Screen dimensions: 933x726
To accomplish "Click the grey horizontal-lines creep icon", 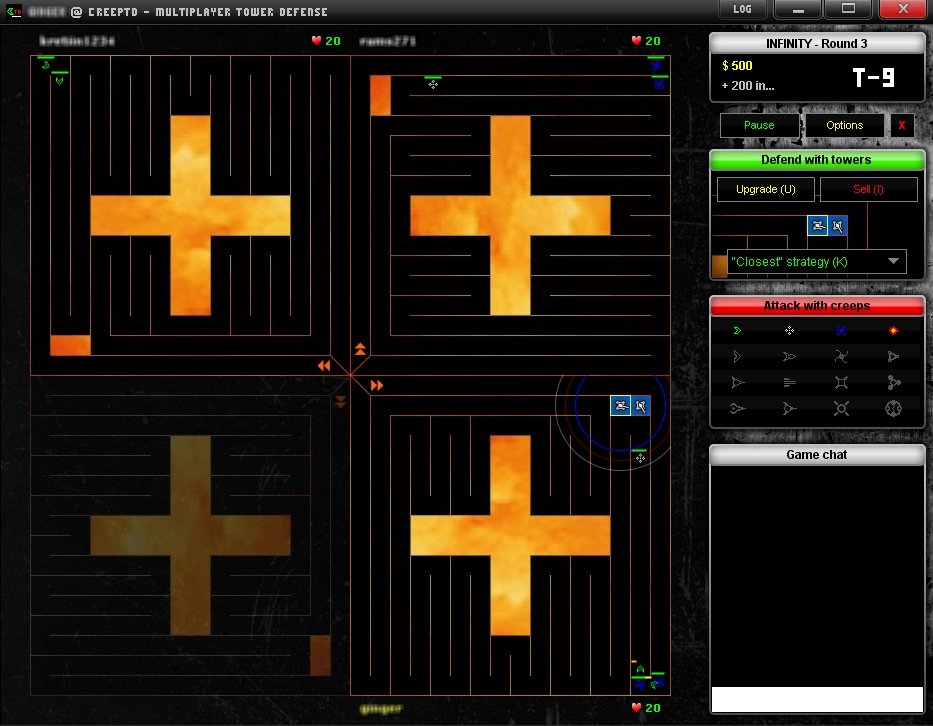I will [789, 382].
